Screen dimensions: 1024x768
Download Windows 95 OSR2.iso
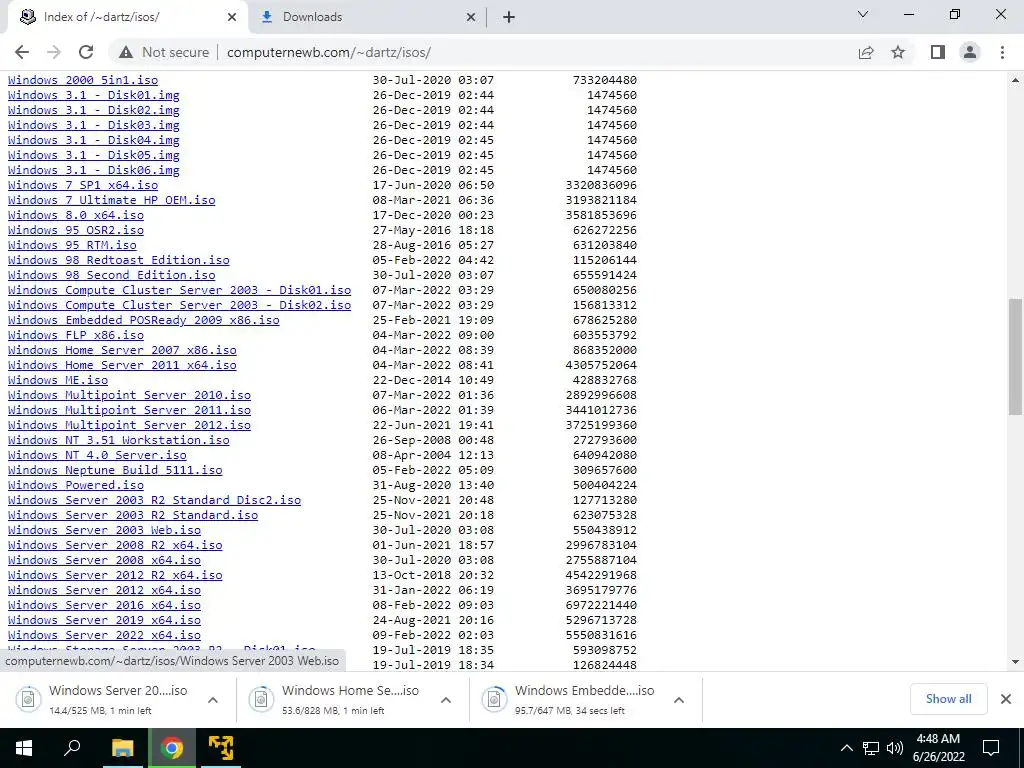76,231
